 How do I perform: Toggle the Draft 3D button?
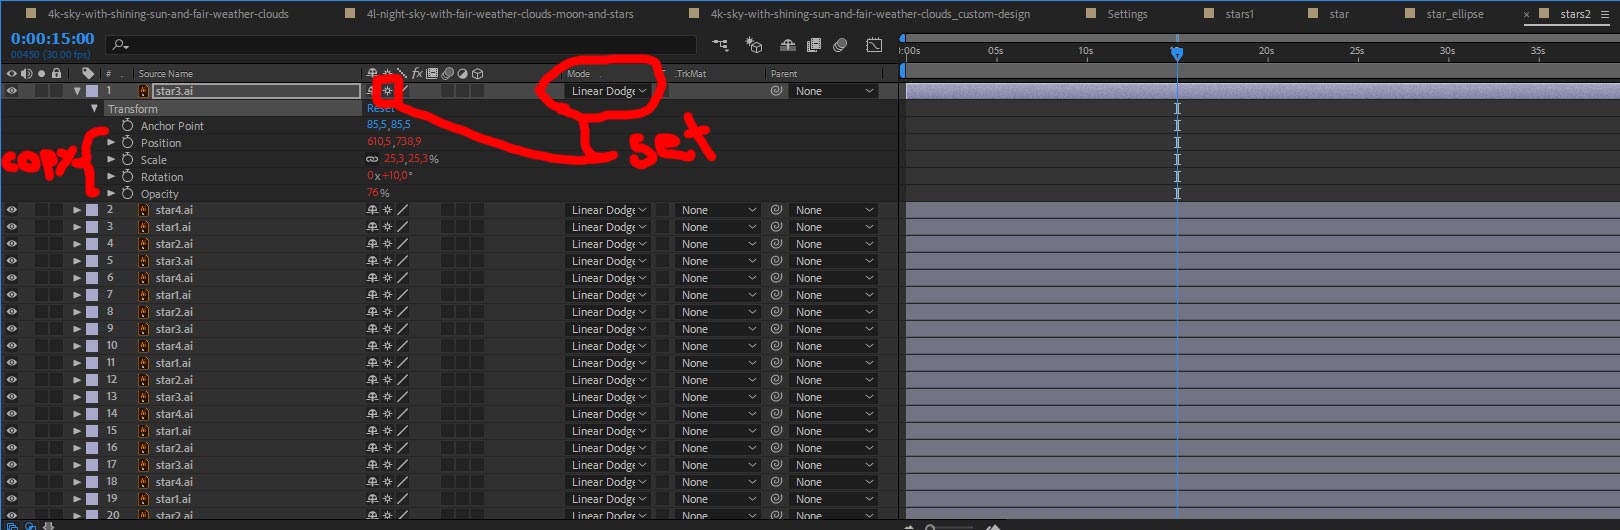(x=755, y=45)
